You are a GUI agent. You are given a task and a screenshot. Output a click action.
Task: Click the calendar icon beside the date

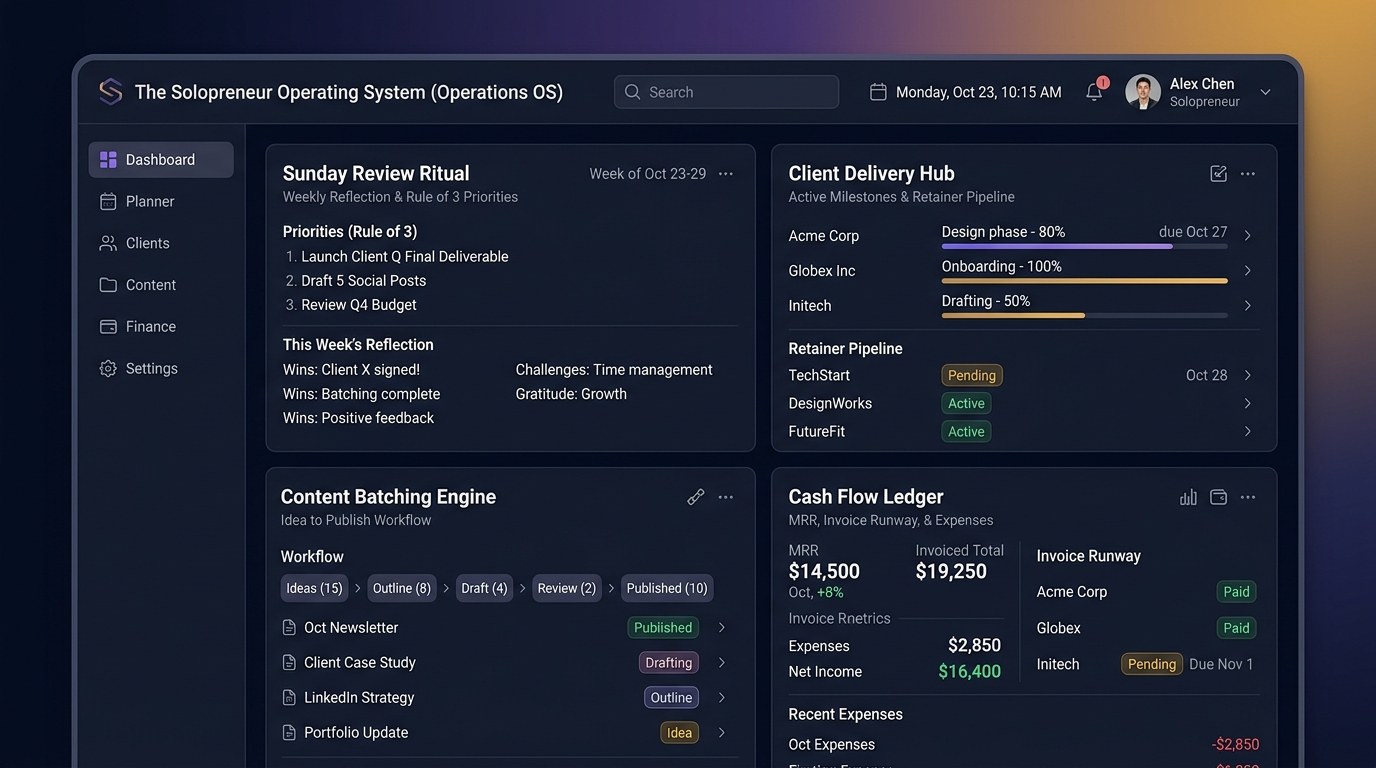tap(878, 92)
